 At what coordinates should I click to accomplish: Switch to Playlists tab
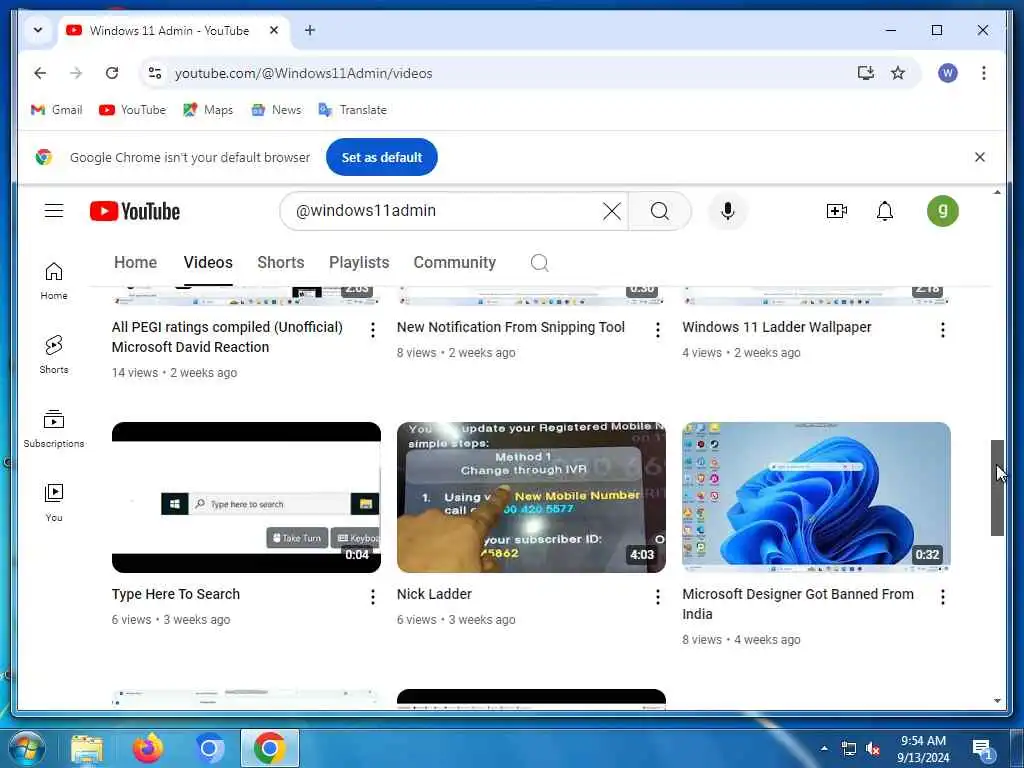(359, 263)
